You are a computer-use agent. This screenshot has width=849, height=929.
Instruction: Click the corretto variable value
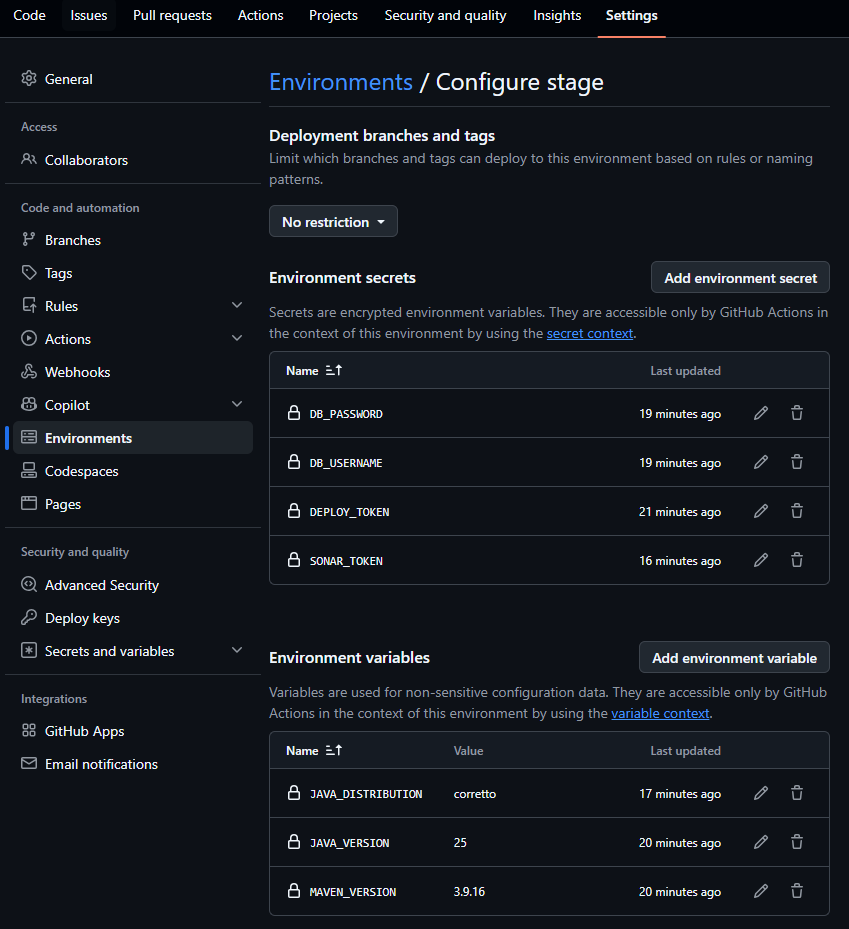(475, 794)
